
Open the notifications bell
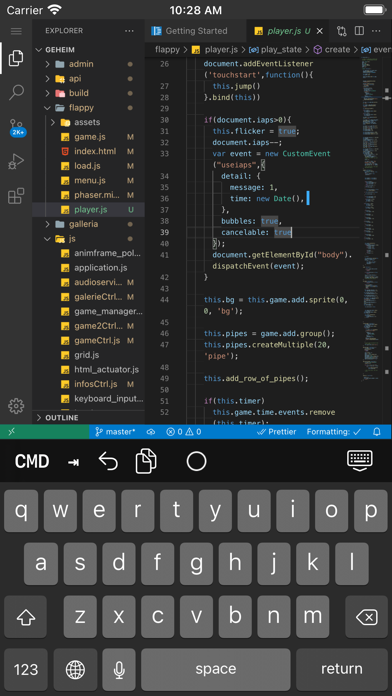(377, 431)
